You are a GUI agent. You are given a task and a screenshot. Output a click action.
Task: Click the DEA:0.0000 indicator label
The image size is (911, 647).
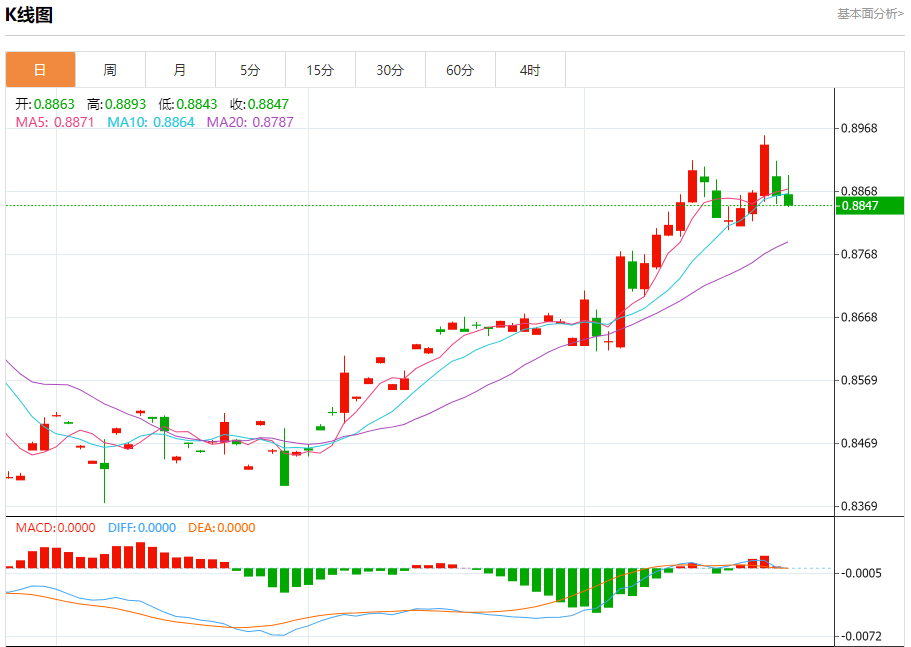[221, 527]
